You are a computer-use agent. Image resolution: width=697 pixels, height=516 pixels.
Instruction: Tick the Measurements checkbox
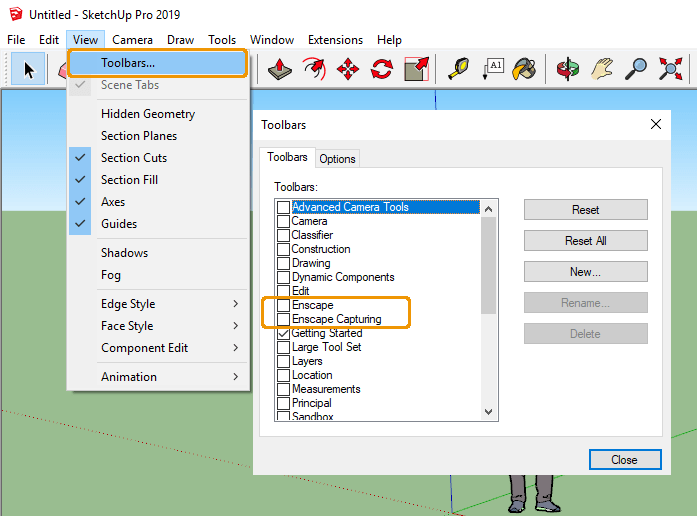pyautogui.click(x=283, y=389)
